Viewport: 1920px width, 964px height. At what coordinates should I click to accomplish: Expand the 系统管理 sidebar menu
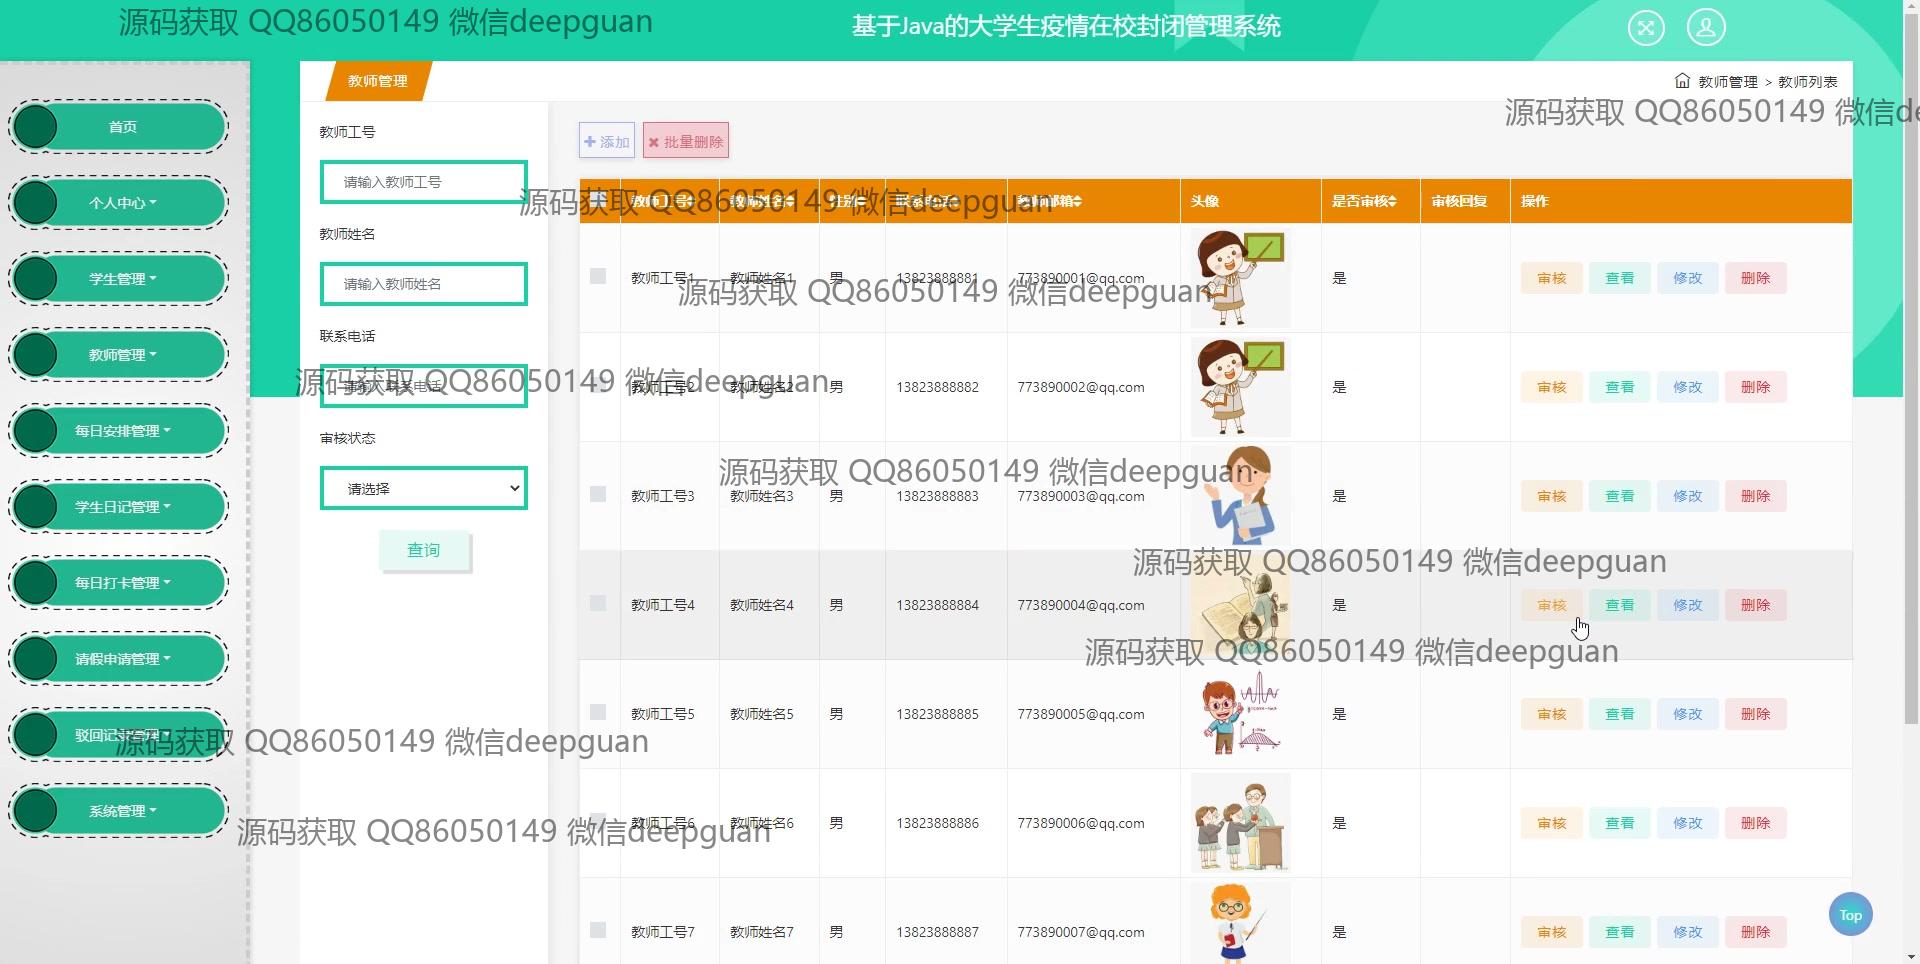[122, 811]
